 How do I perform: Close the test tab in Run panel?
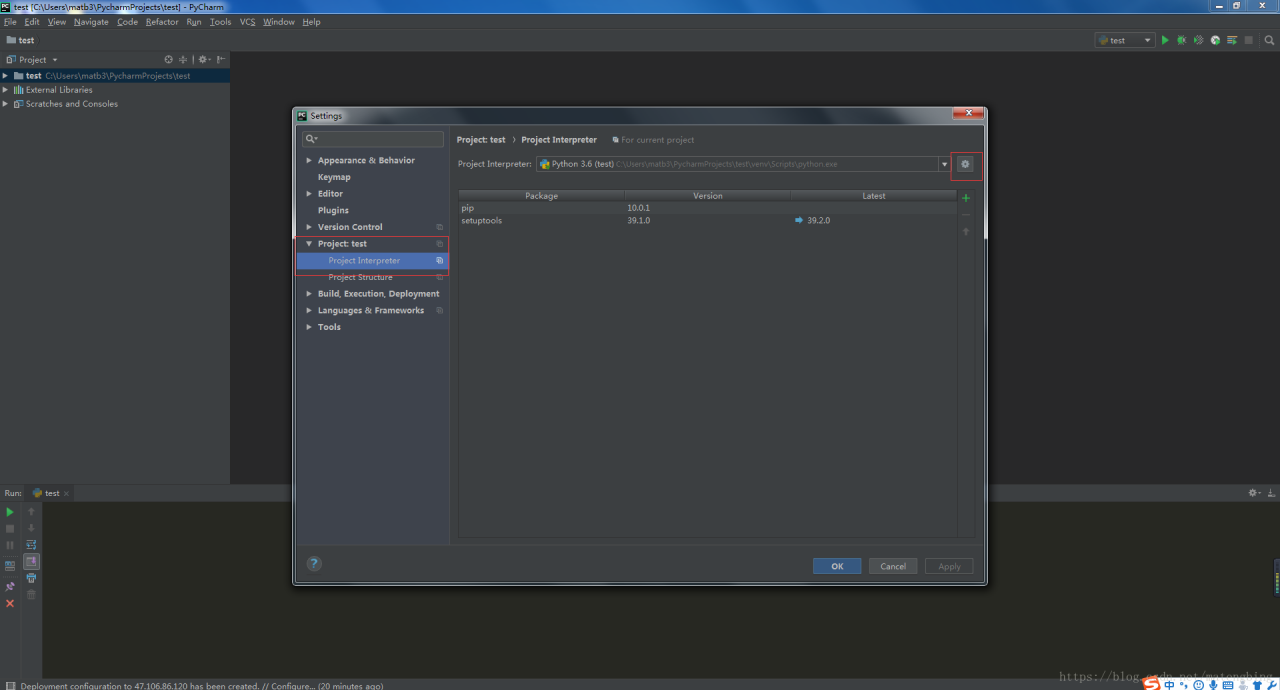coord(66,493)
